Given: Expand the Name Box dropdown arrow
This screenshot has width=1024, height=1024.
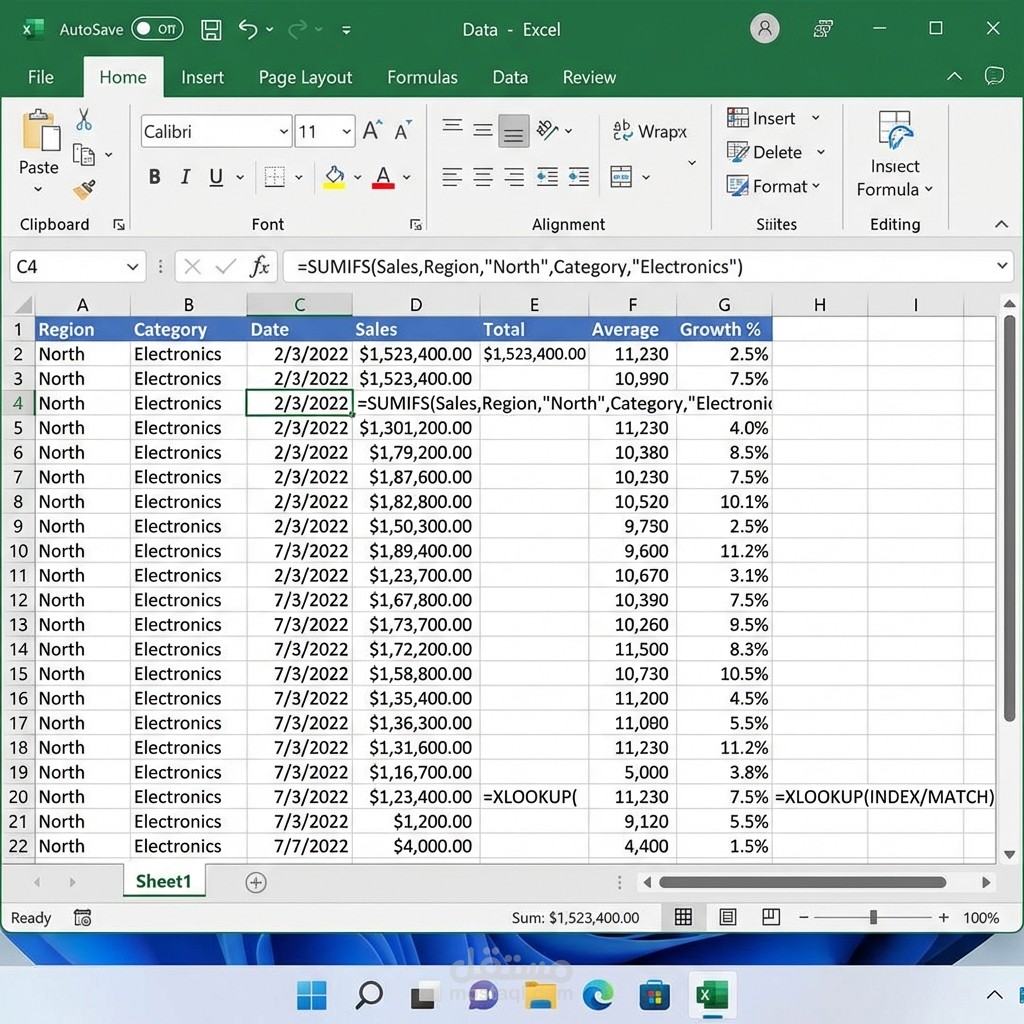Looking at the screenshot, I should pyautogui.click(x=133, y=266).
